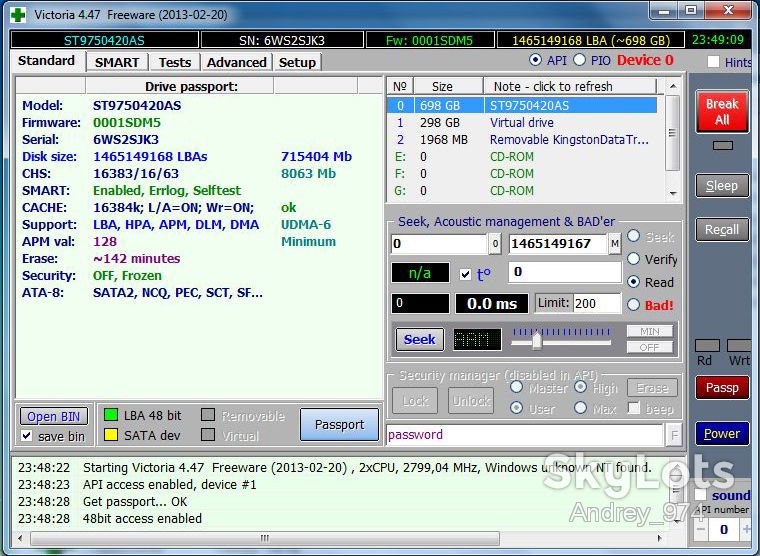Click the Recall button

(722, 229)
